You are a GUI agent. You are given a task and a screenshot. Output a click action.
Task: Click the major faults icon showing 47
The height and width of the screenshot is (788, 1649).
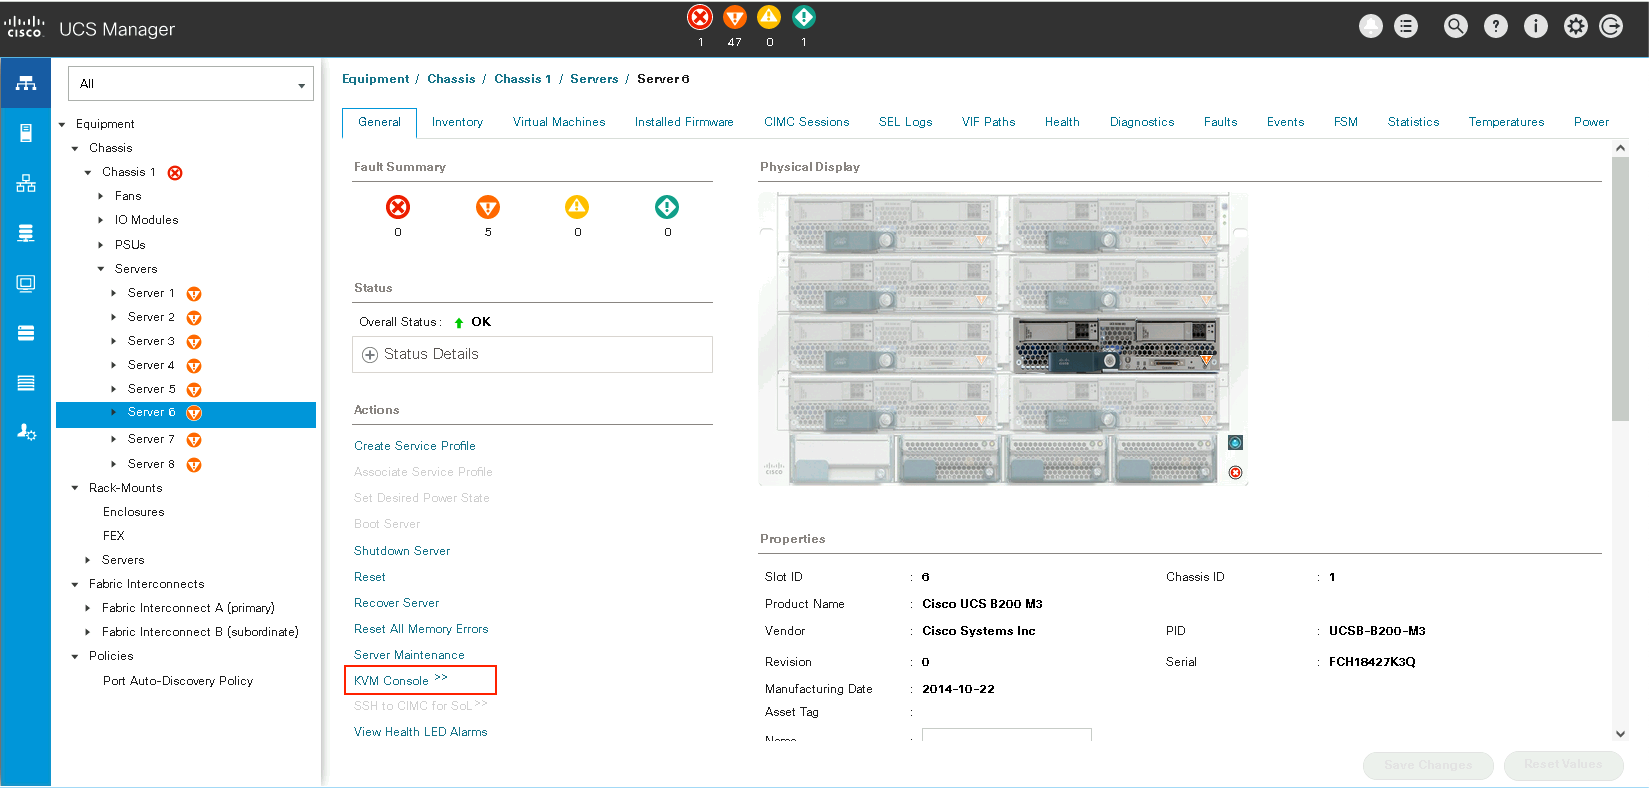(x=734, y=17)
